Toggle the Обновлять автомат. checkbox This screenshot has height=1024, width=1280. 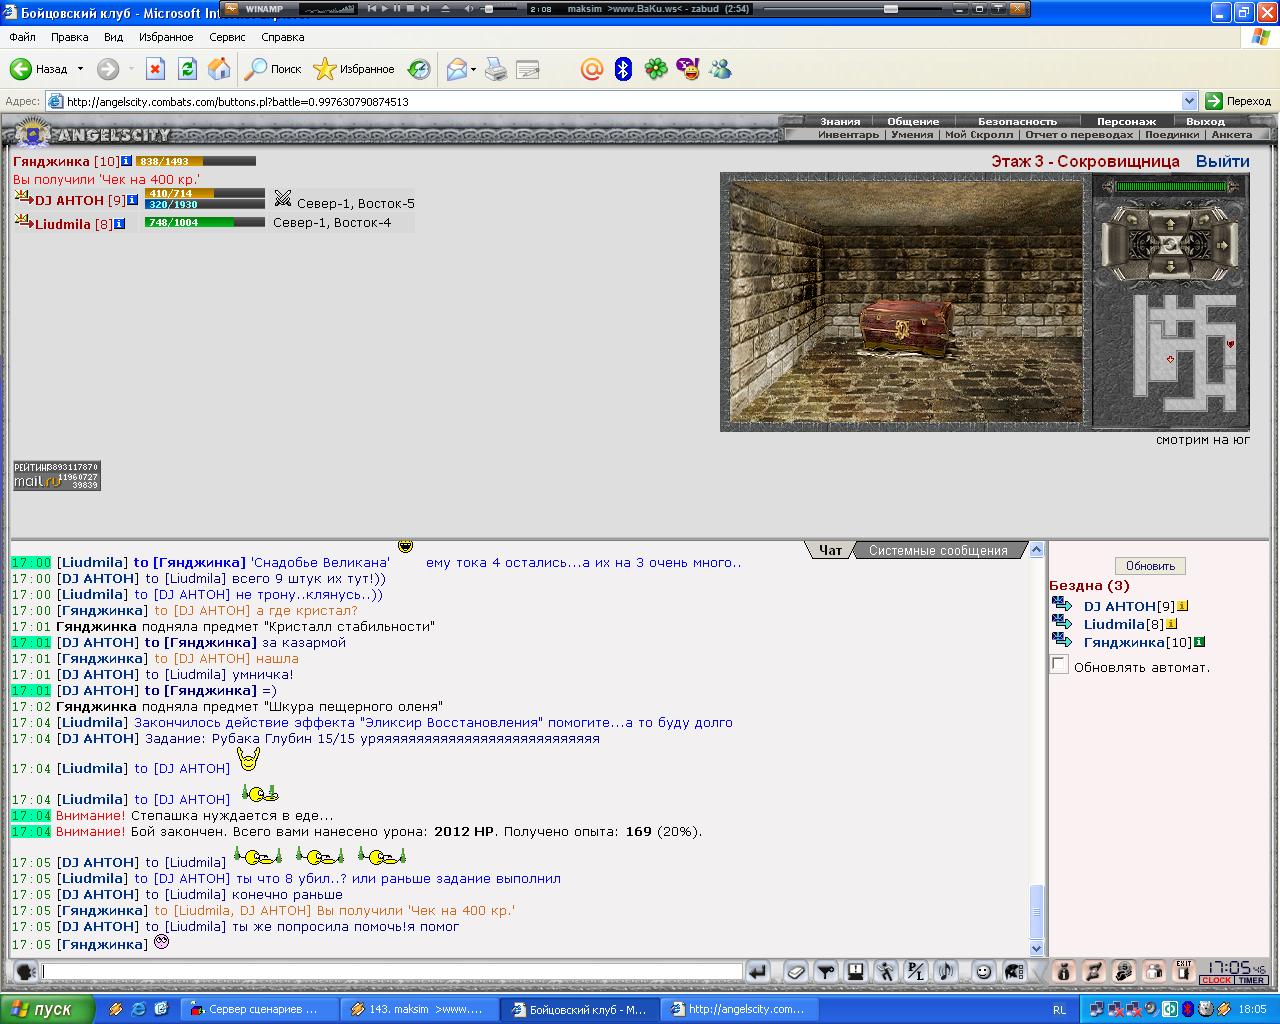click(x=1059, y=665)
